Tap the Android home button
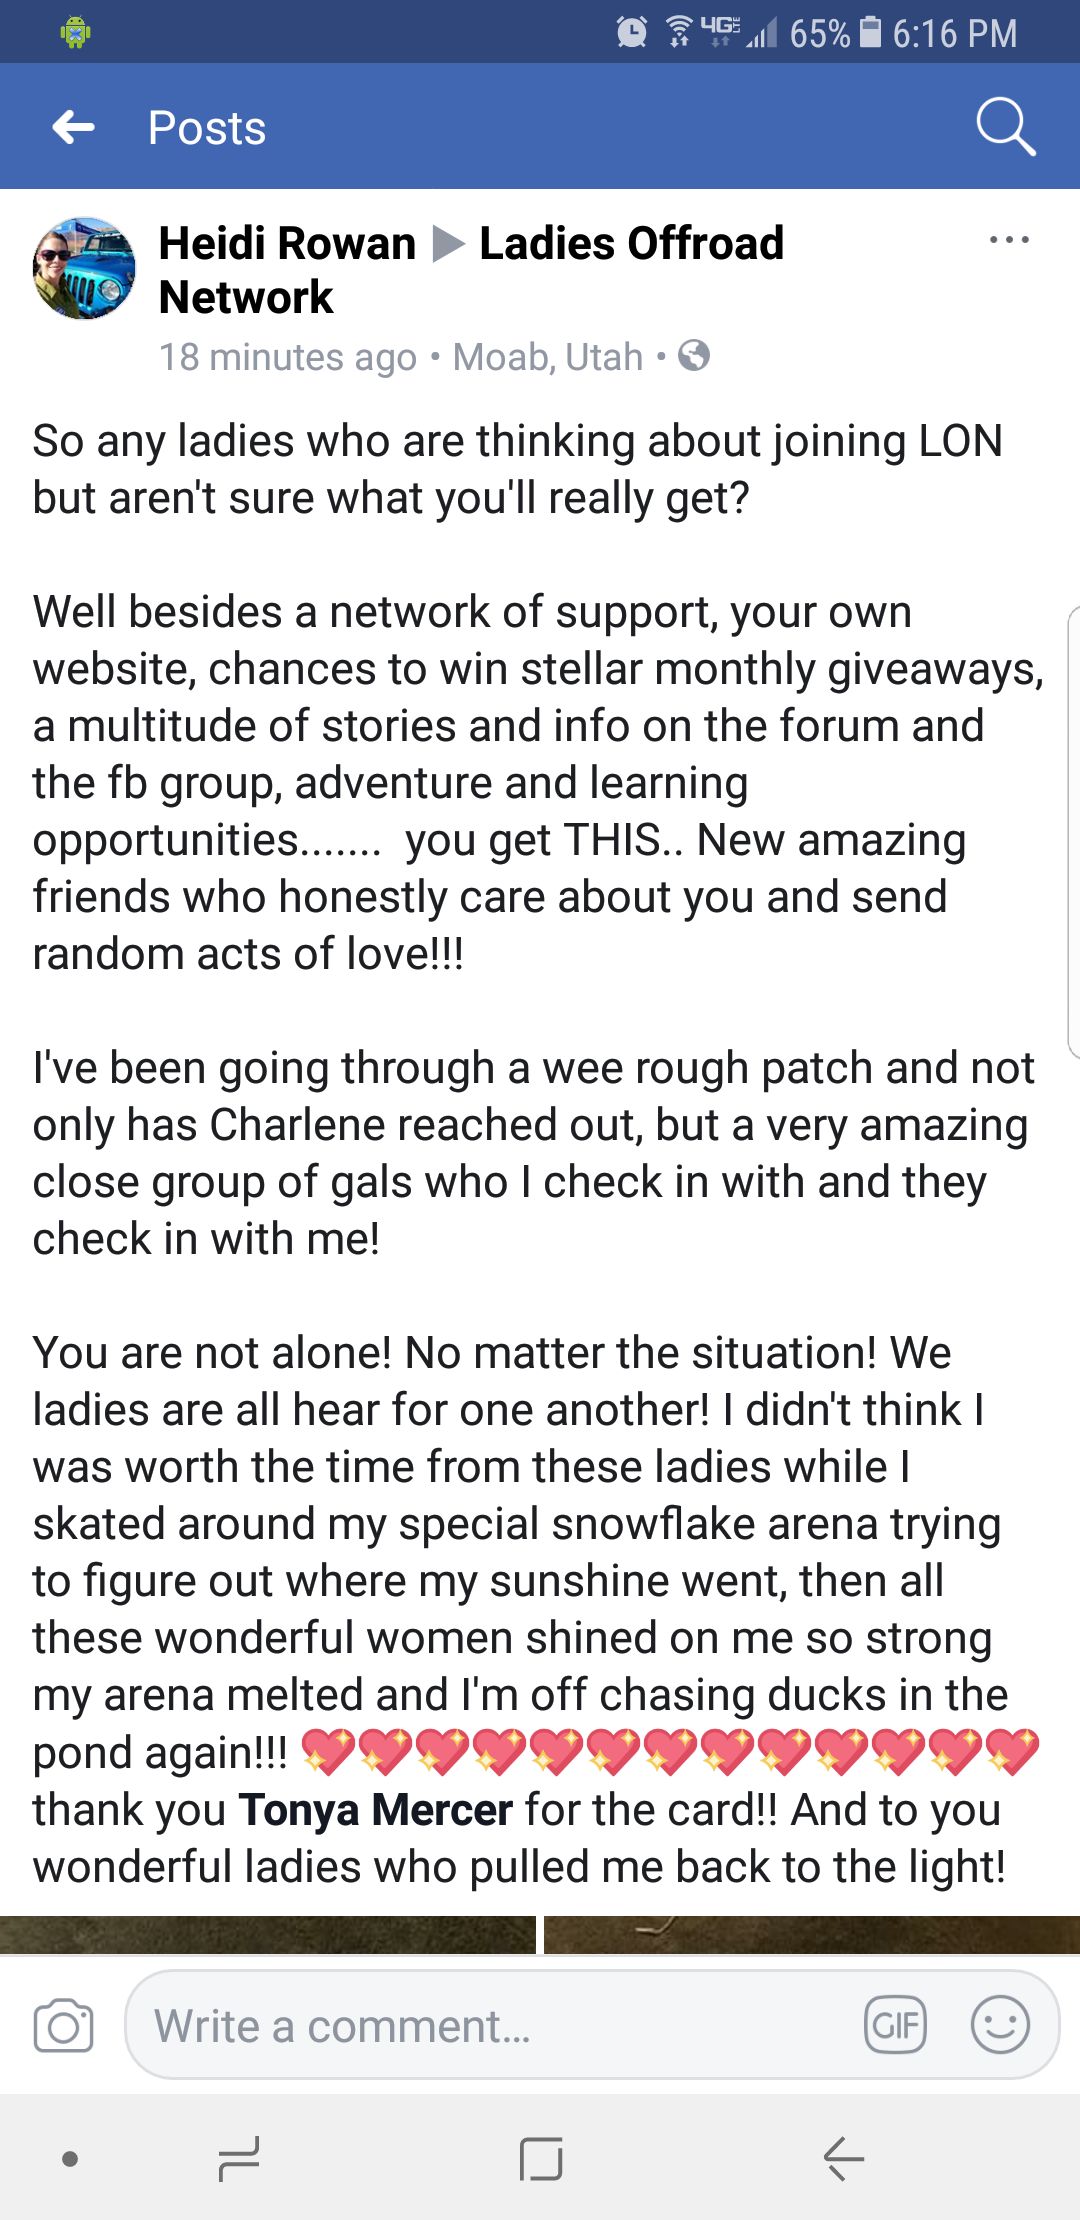1080x2220 pixels. [x=541, y=2158]
